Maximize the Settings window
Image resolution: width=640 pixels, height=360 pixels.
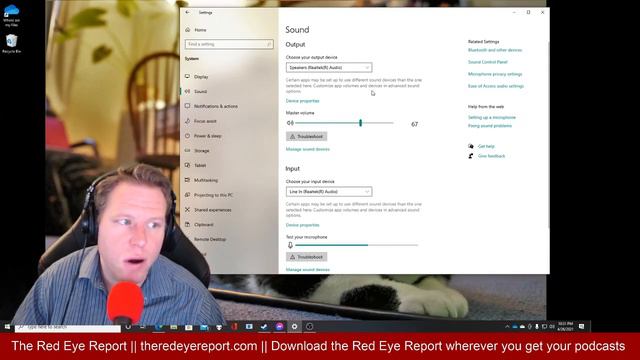528,12
